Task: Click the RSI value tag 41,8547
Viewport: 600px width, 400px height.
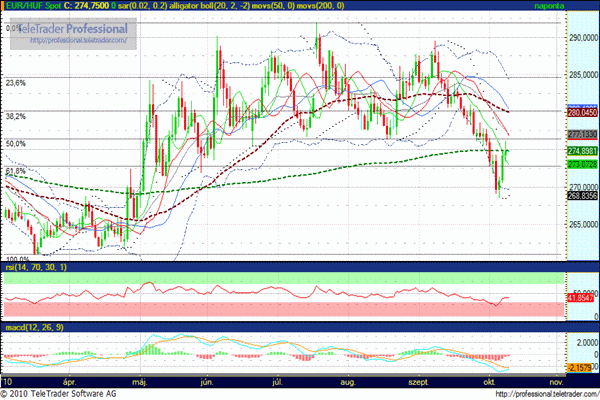Action: tap(581, 298)
